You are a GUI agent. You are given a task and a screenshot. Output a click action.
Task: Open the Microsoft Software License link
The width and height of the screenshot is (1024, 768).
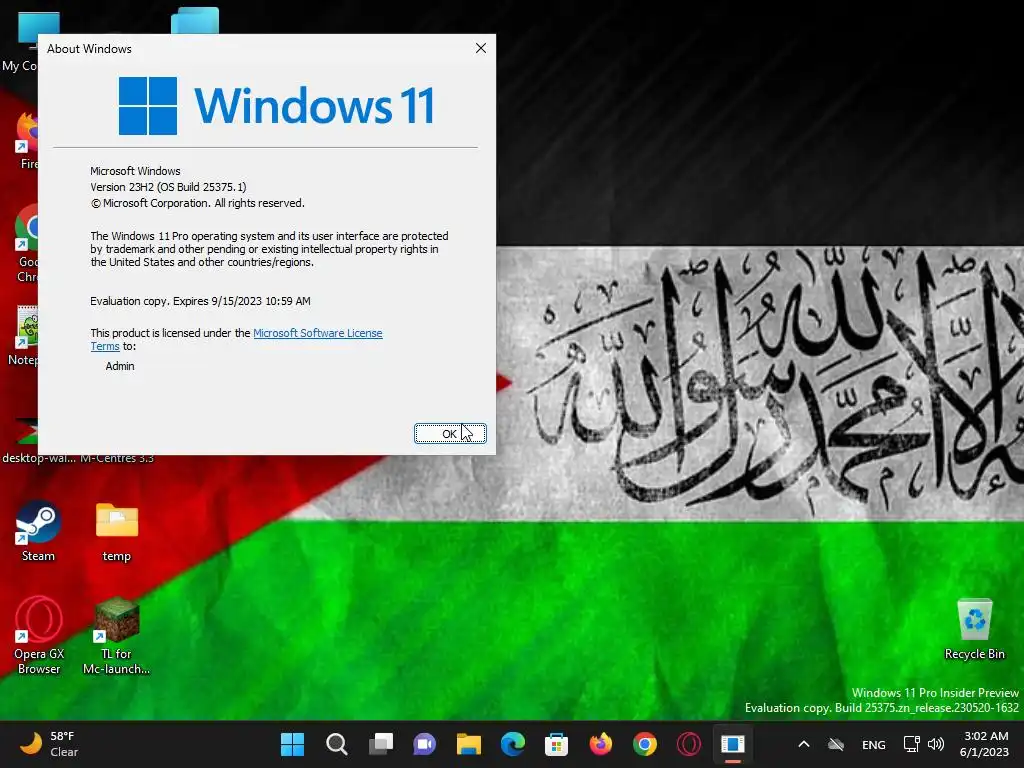click(317, 333)
